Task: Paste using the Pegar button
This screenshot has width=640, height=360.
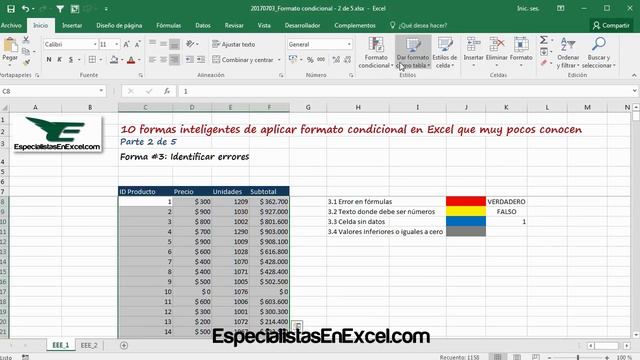Action: click(10, 50)
